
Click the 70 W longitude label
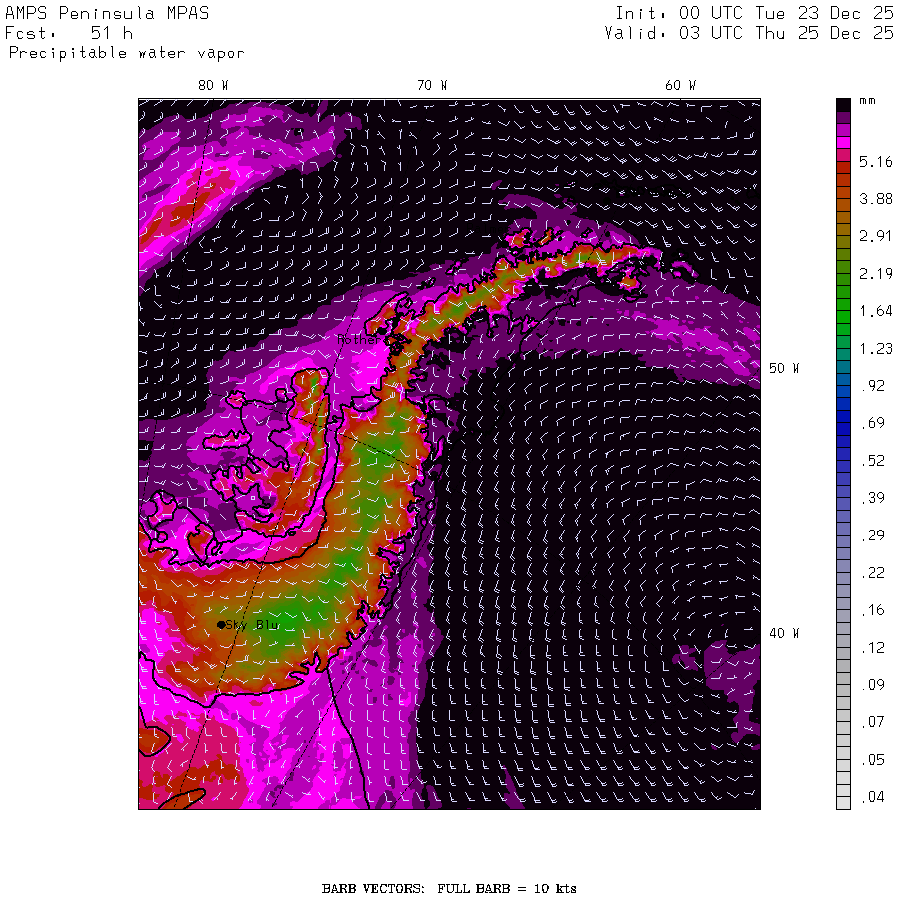432,86
